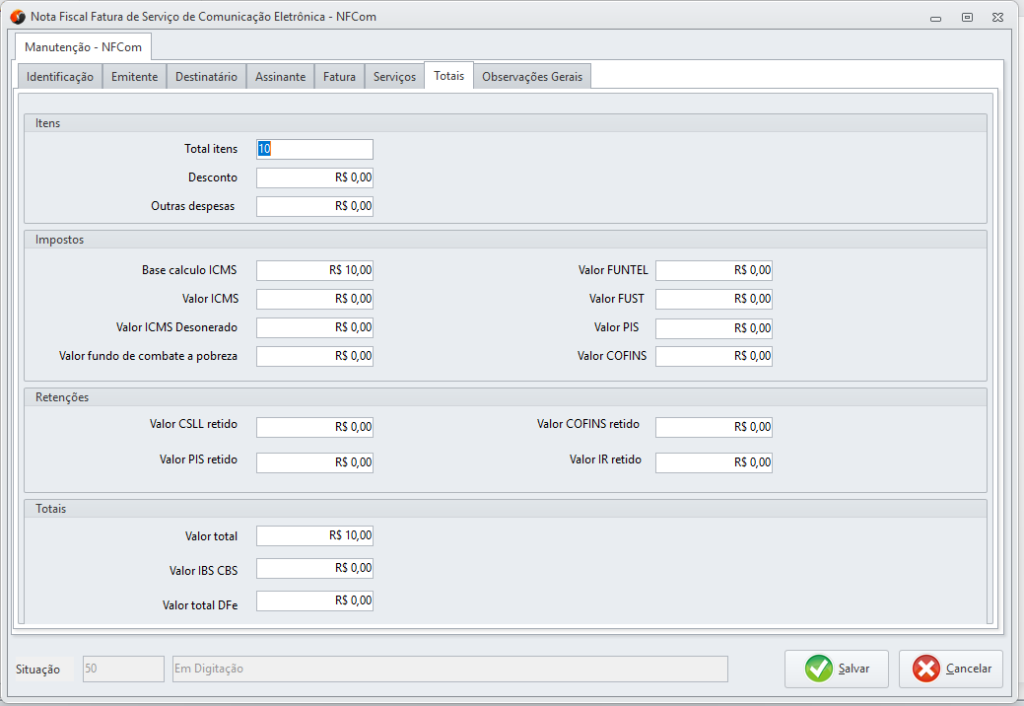Open the Fatura tab
This screenshot has height=706, width=1024.
coord(339,77)
